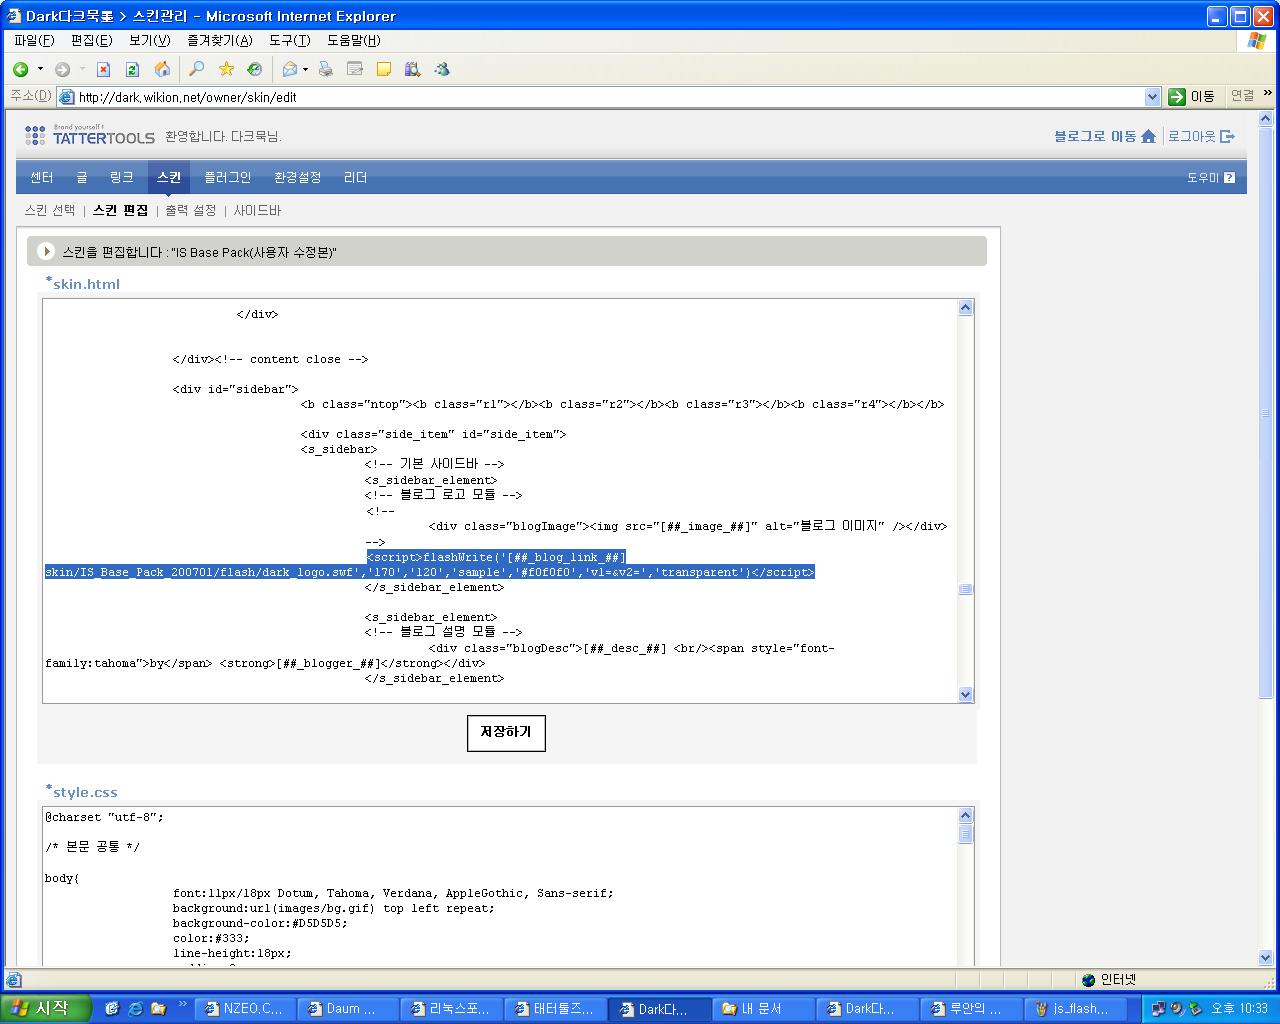Open the 도구(T) menu
Viewport: 1280px width, 1024px height.
[x=289, y=40]
